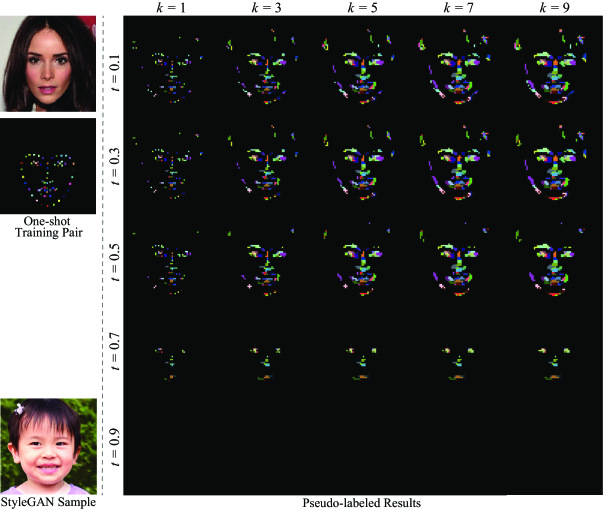Open pseudo-label result for k=5, t=0.1

[x=363, y=64]
